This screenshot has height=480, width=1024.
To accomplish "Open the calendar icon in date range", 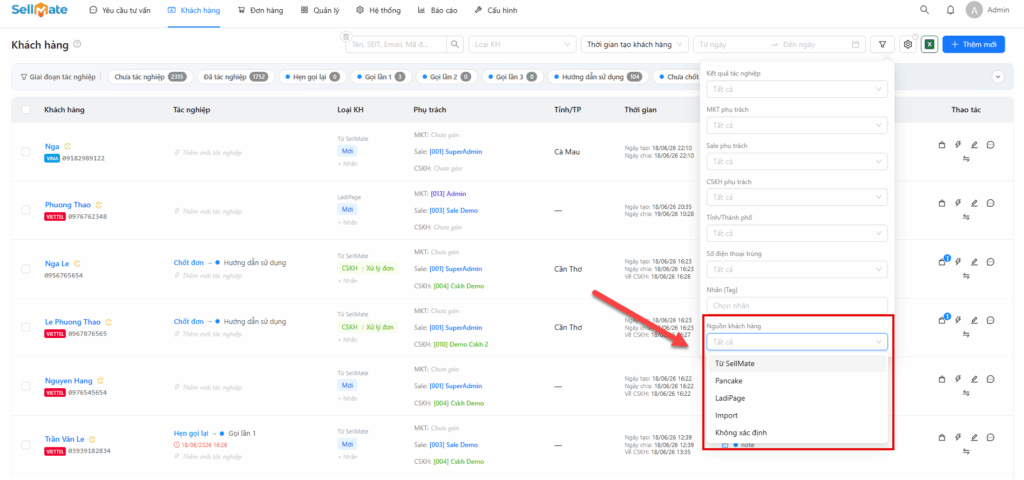I will [856, 44].
